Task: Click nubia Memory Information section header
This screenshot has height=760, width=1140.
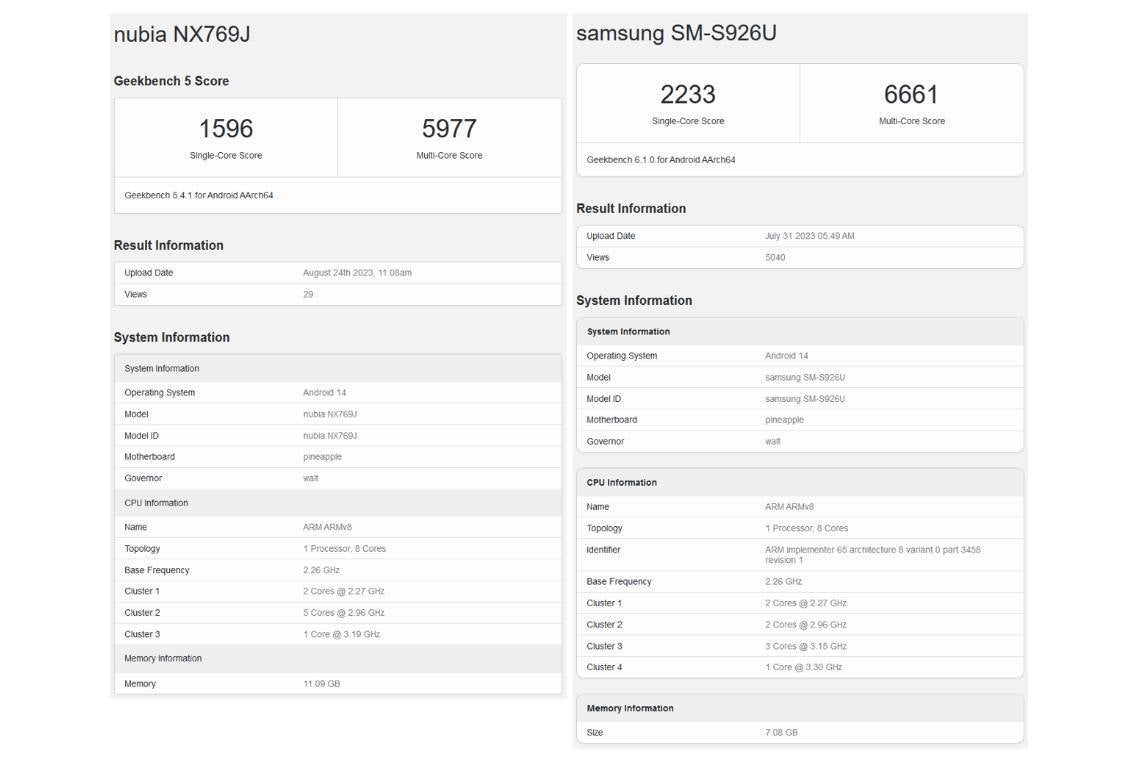Action: coord(338,658)
